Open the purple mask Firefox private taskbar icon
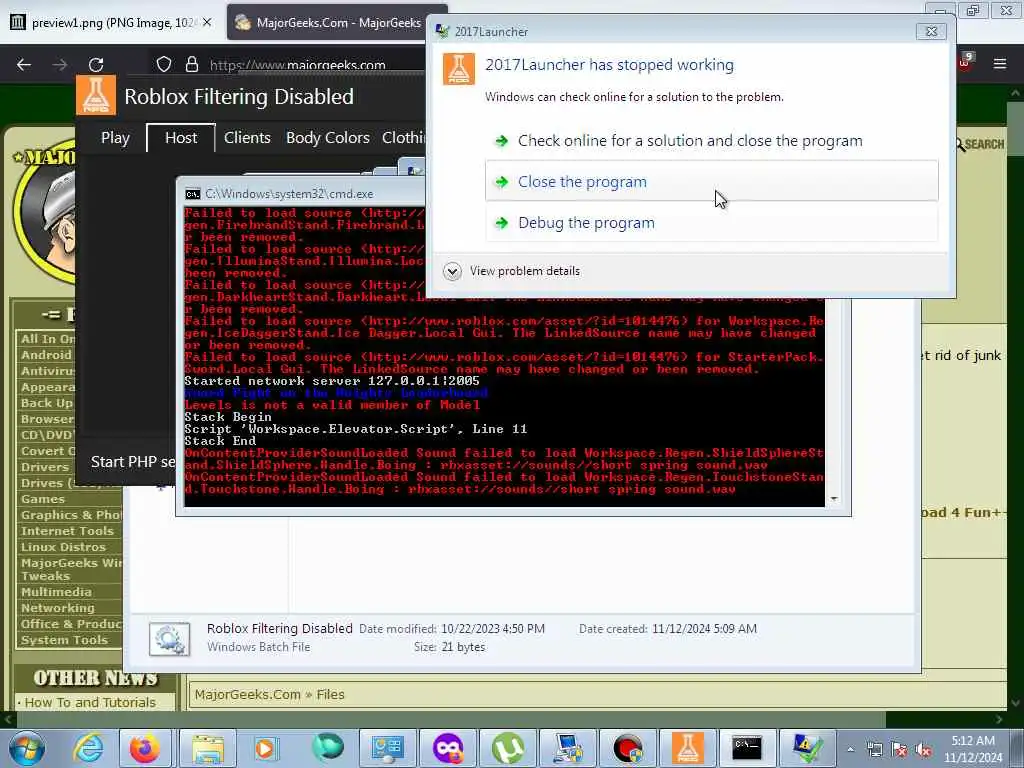Screen dimensions: 1024x768 coord(447,748)
